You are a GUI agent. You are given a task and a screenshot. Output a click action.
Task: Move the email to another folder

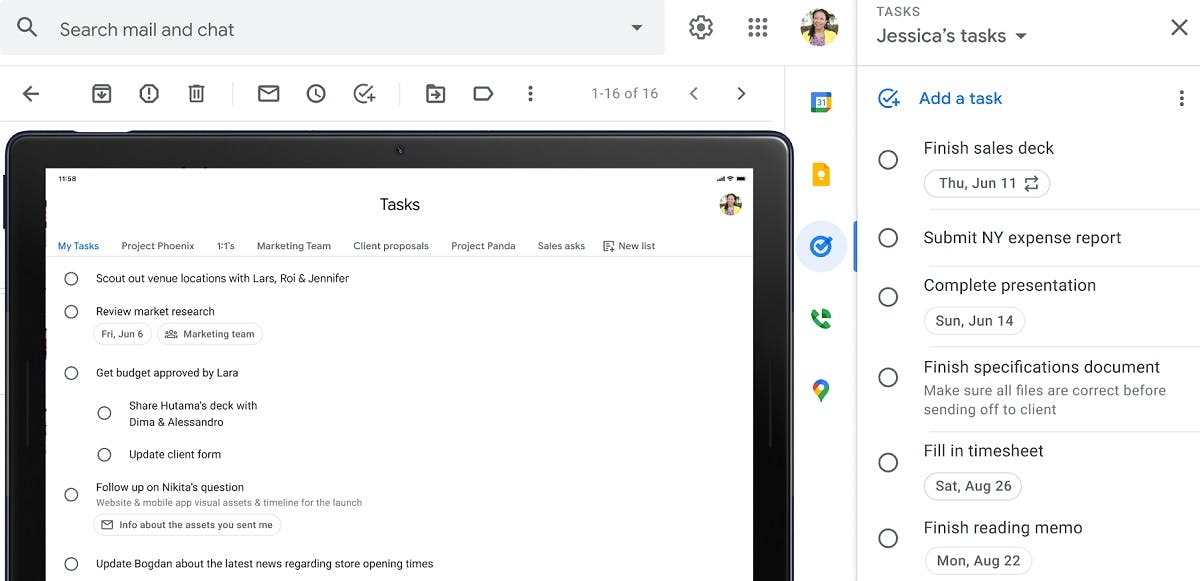tap(435, 93)
